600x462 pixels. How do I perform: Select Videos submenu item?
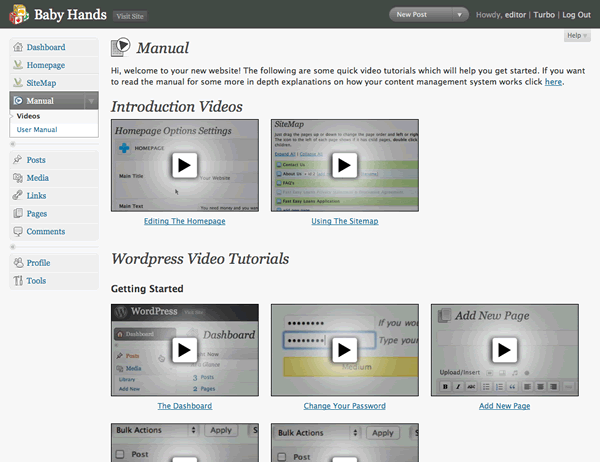[x=28, y=116]
